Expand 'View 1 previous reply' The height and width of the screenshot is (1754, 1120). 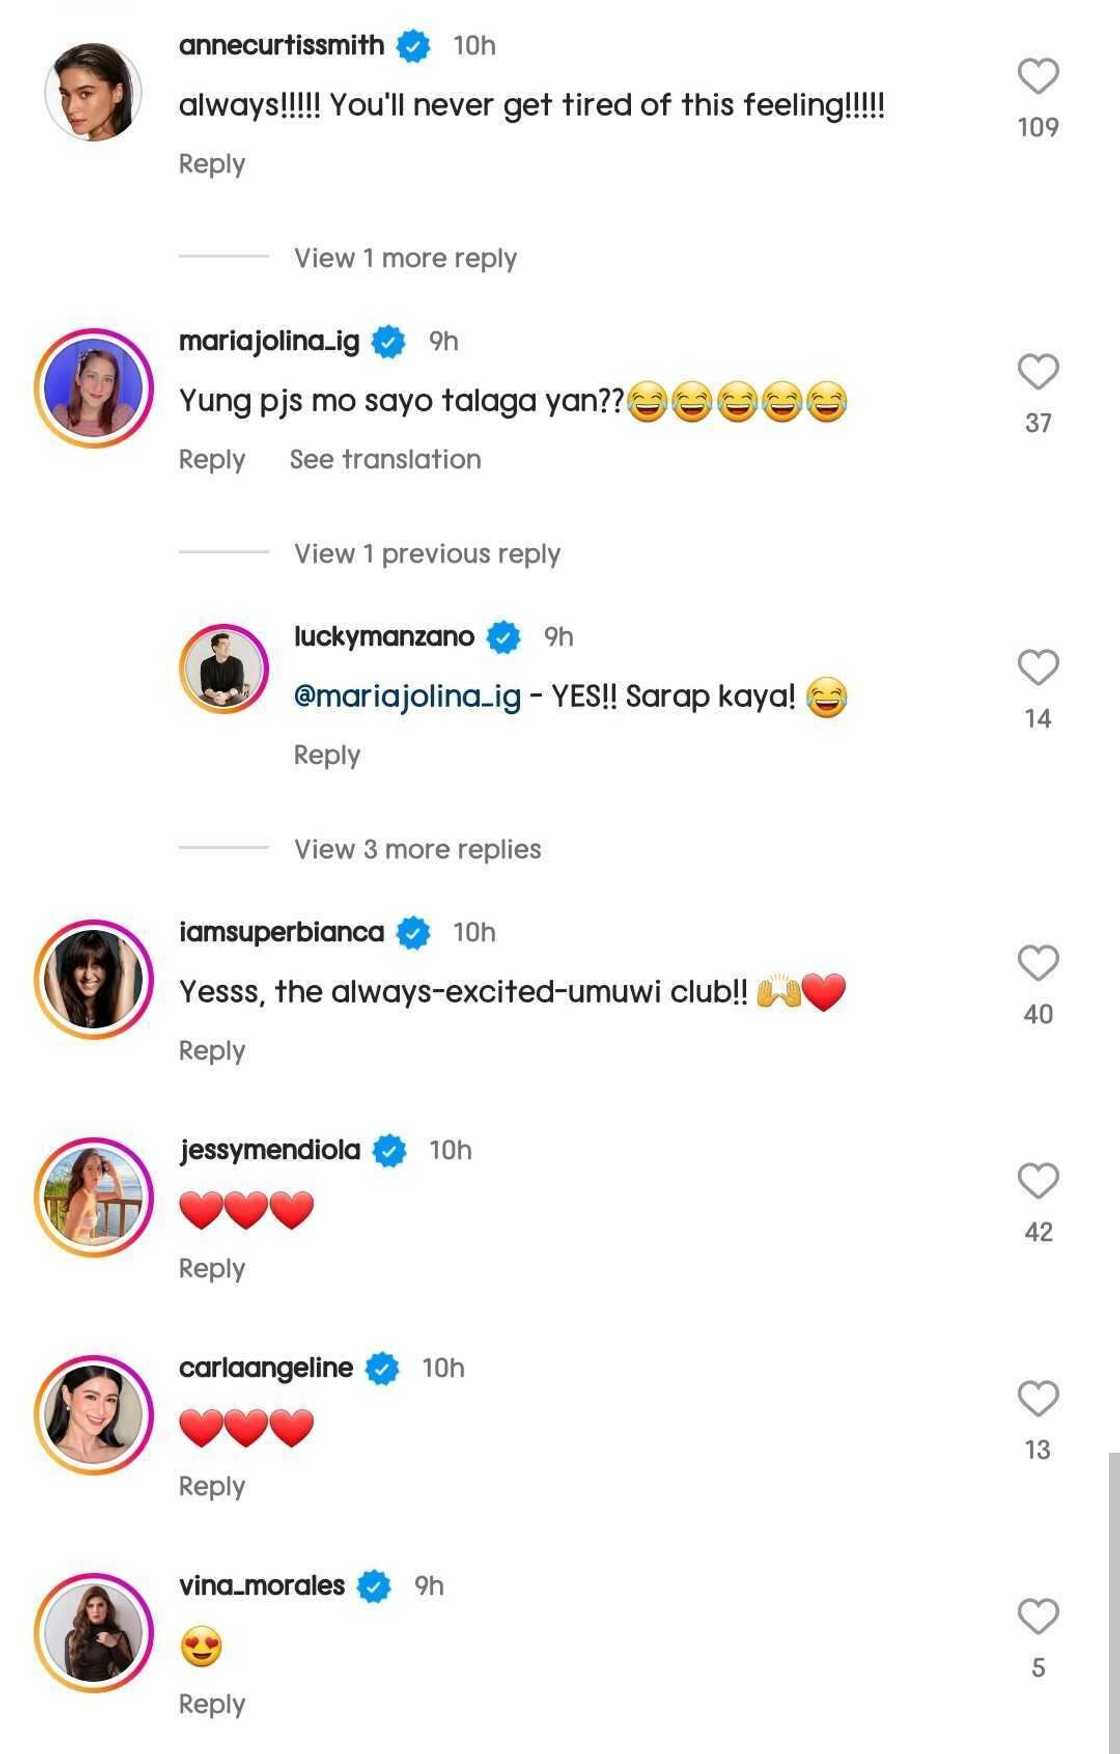pyautogui.click(x=427, y=554)
